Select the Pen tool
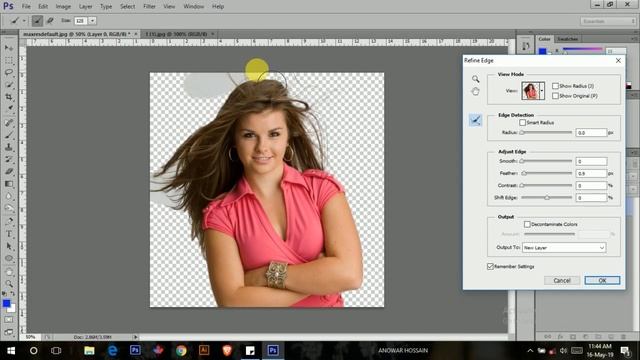640x360 pixels. click(x=9, y=222)
